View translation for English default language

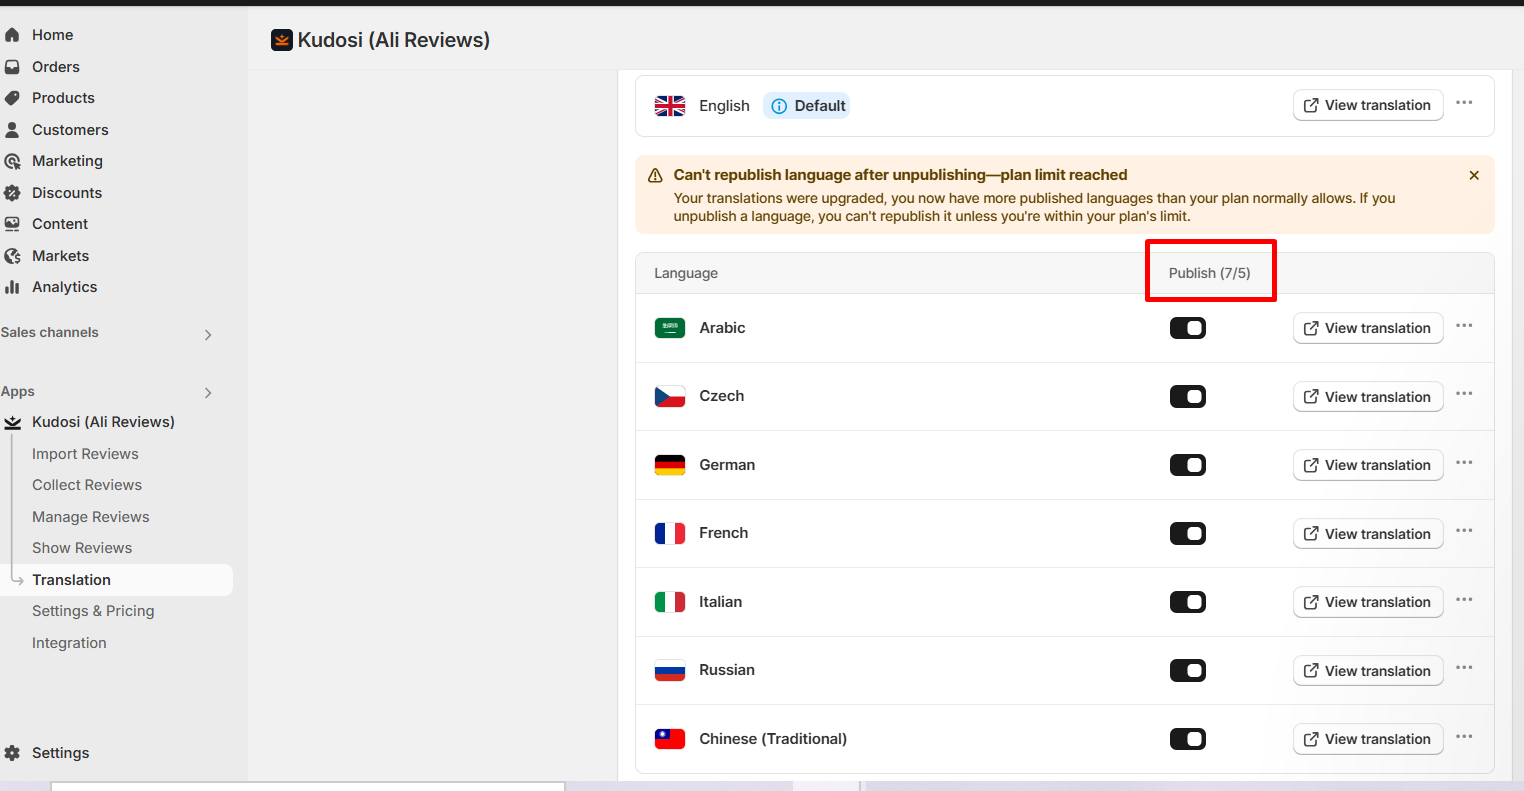coord(1368,105)
